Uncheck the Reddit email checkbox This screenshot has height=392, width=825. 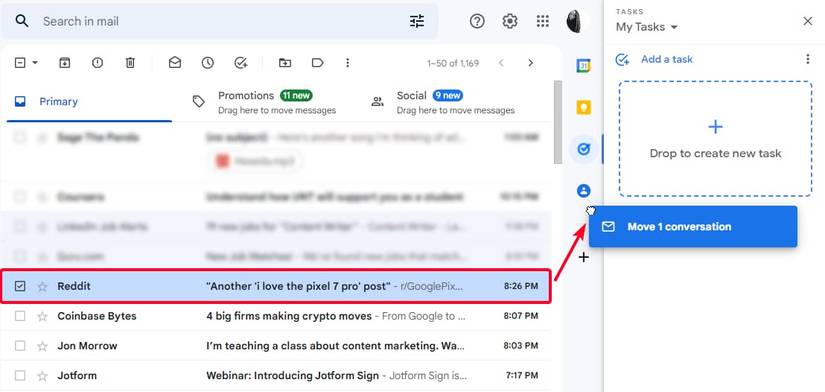20,286
